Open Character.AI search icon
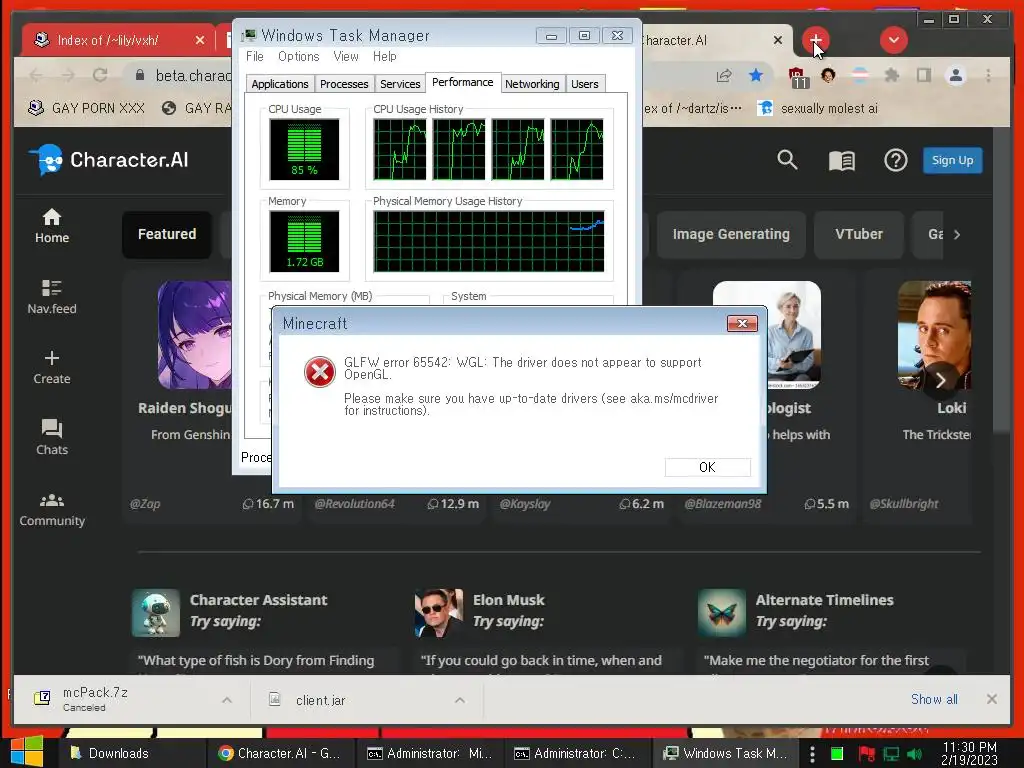Viewport: 1024px width, 768px height. tap(787, 160)
